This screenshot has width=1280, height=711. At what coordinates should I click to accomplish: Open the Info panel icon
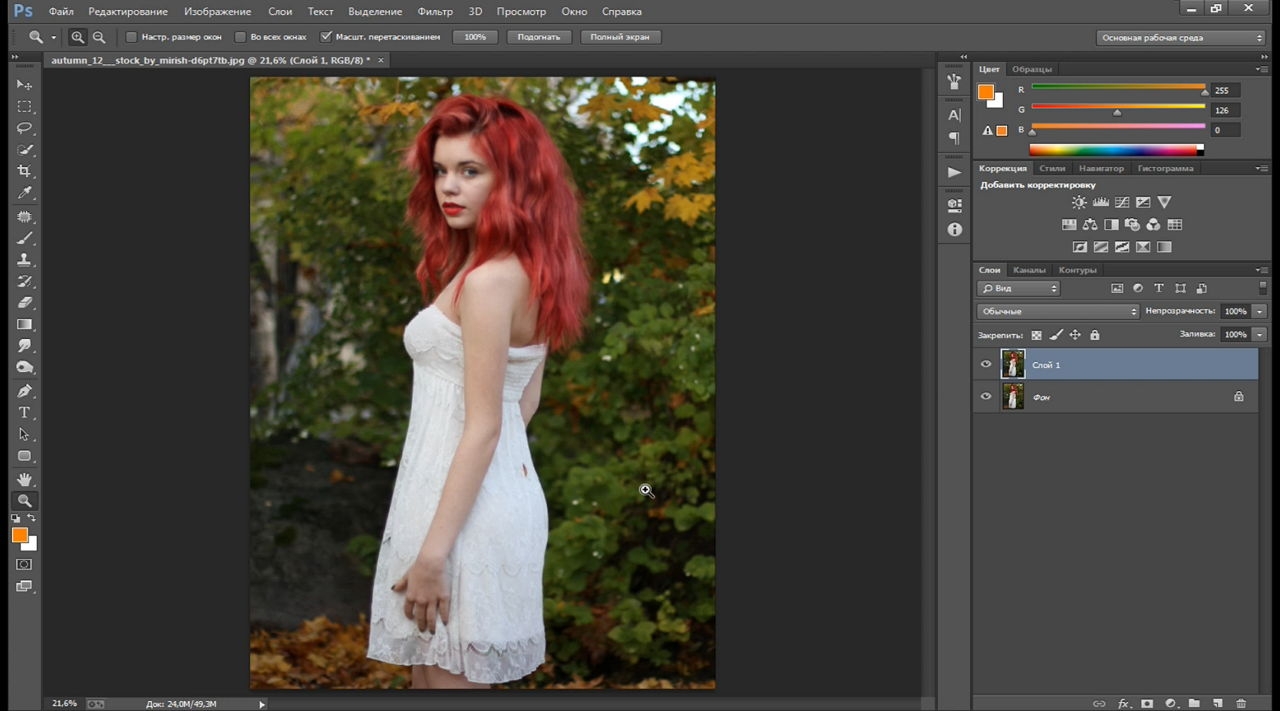(955, 229)
